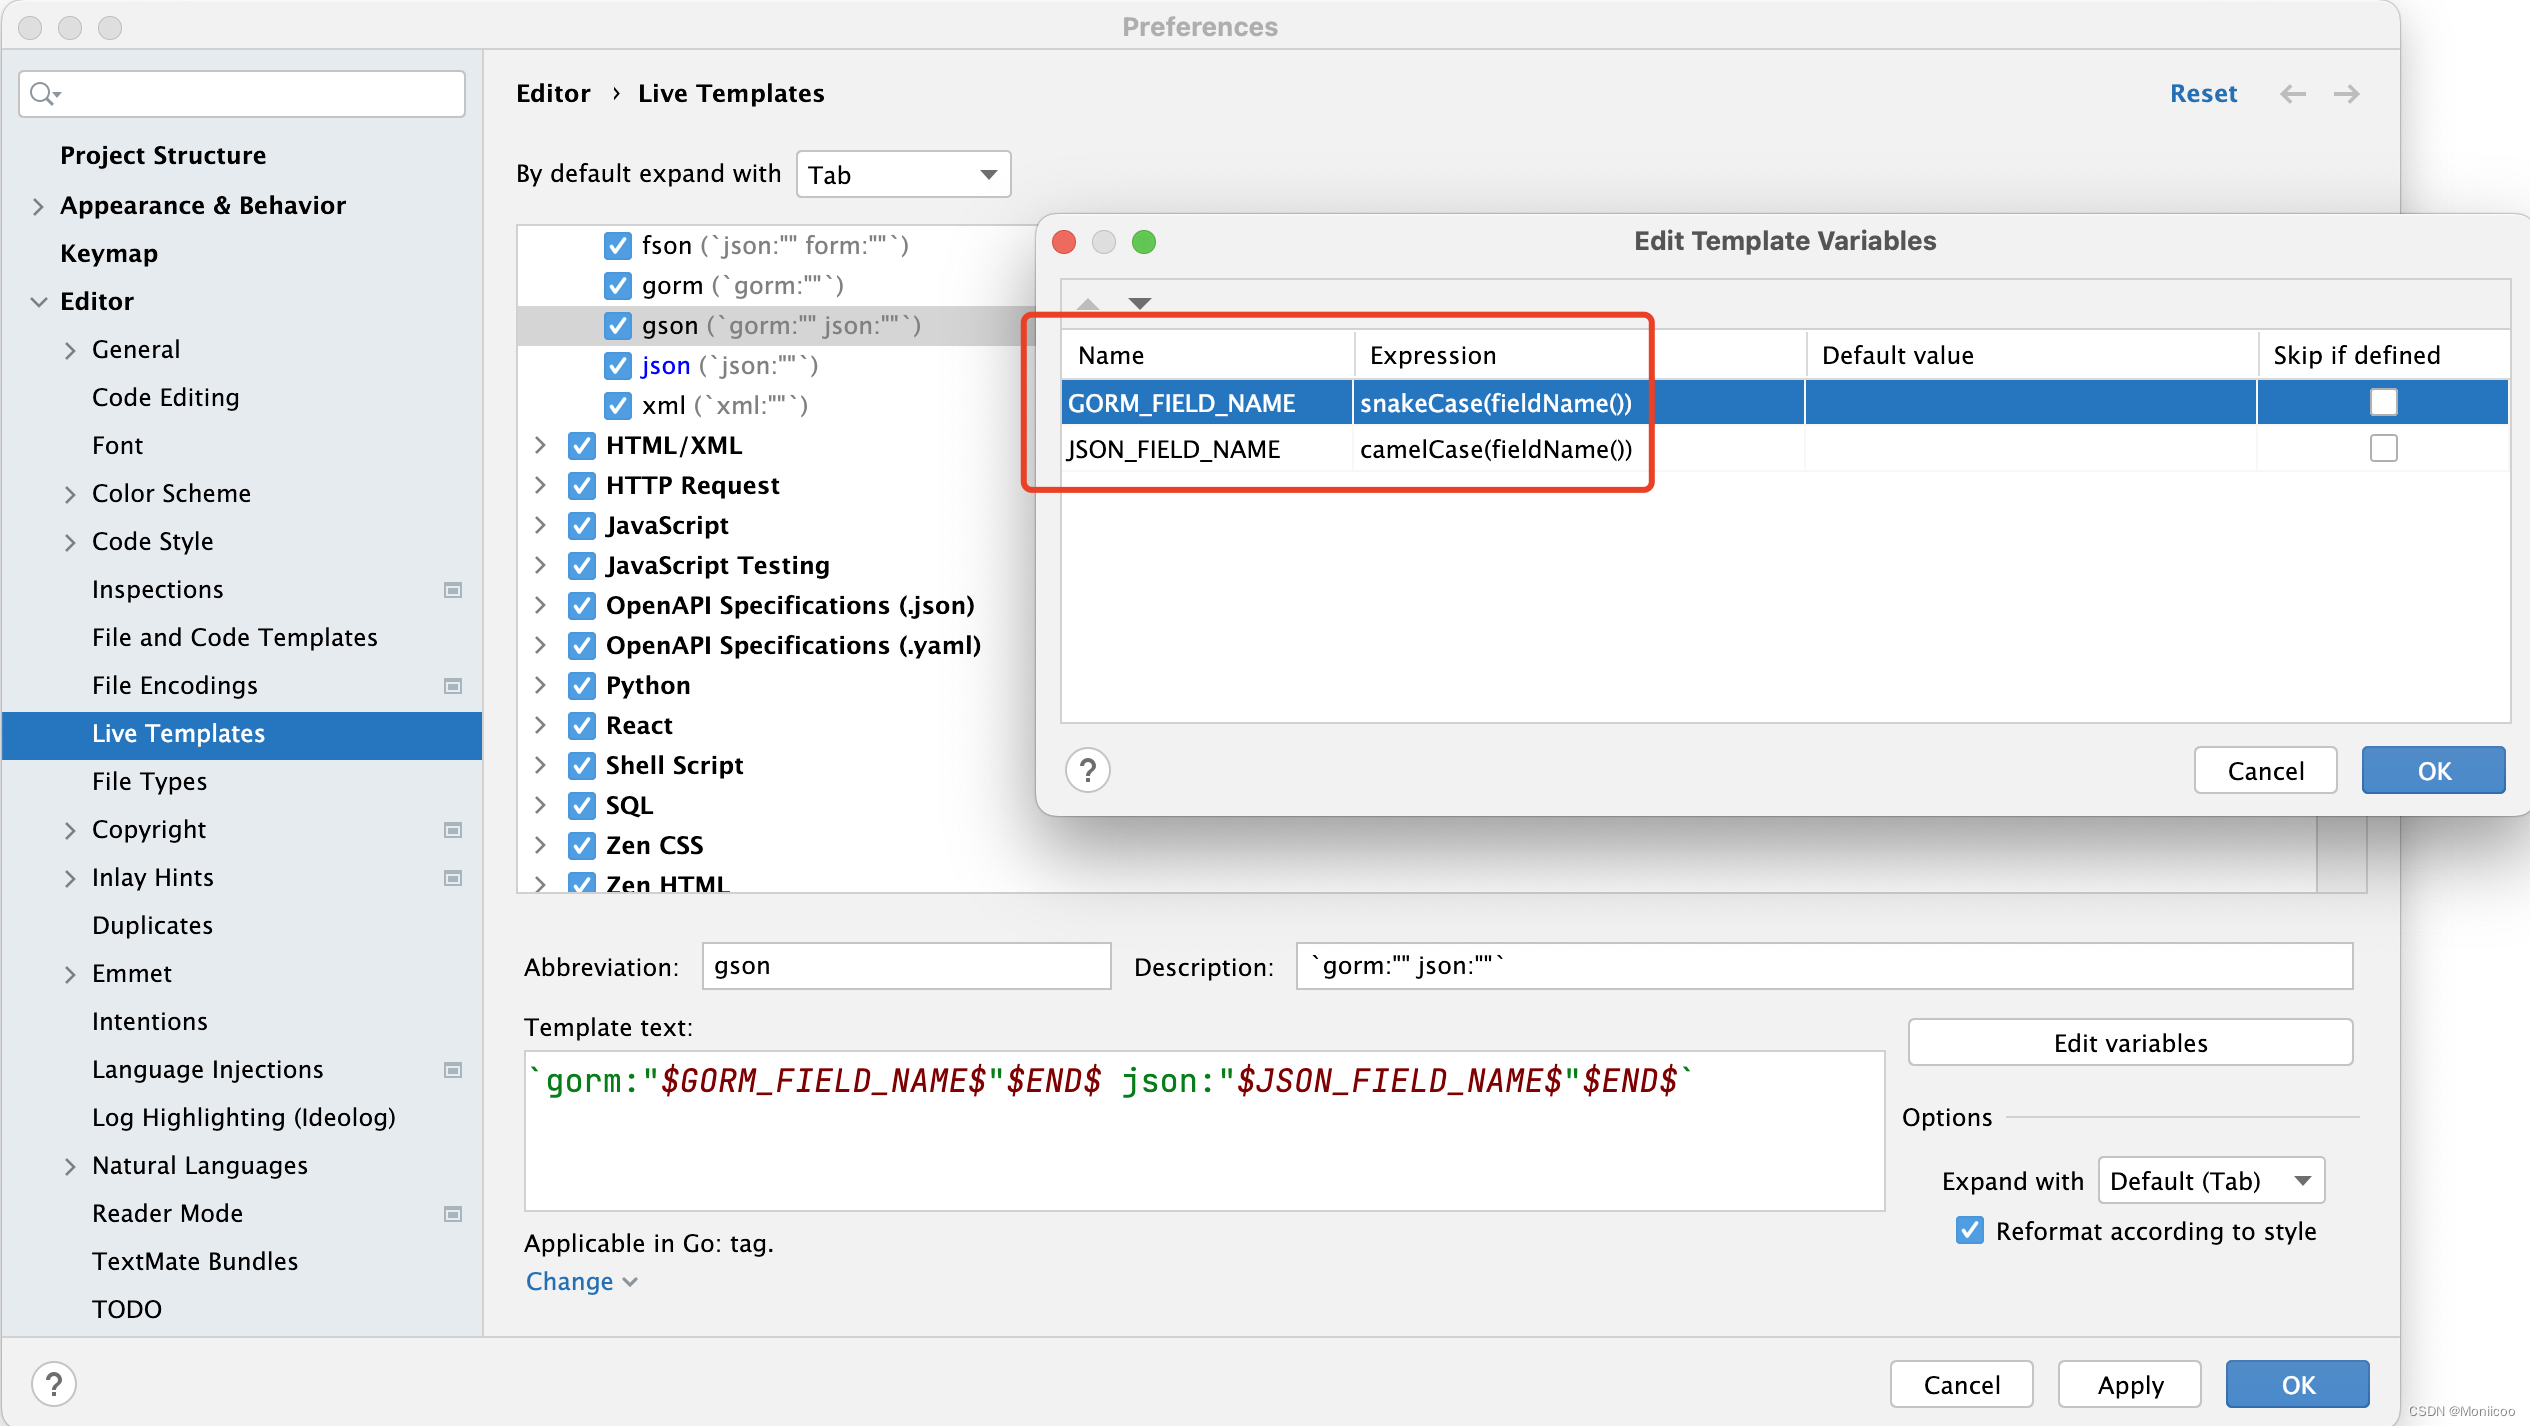The image size is (2530, 1426).
Task: Open the Expand with Default (Tab) dropdown
Action: (x=2210, y=1181)
